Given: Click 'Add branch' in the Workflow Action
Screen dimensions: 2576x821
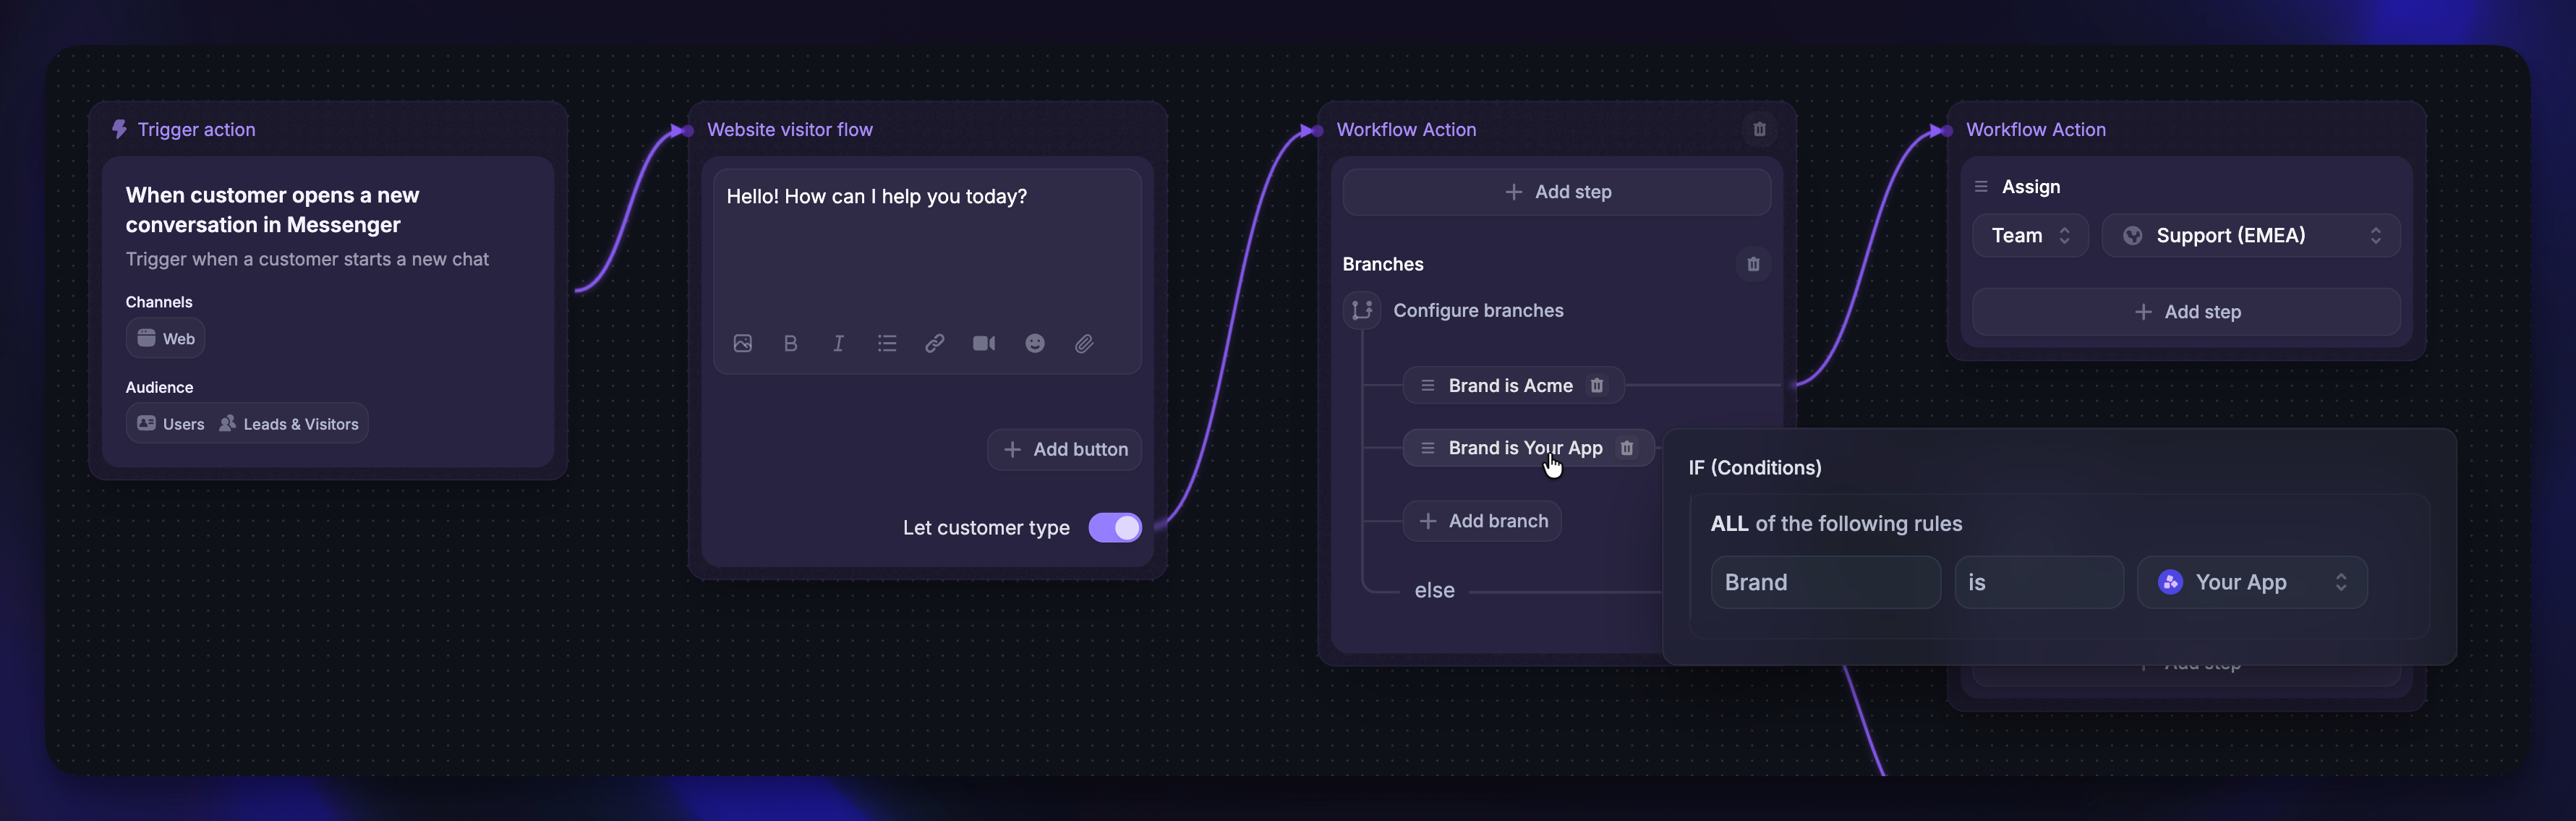Looking at the screenshot, I should click(x=1482, y=520).
